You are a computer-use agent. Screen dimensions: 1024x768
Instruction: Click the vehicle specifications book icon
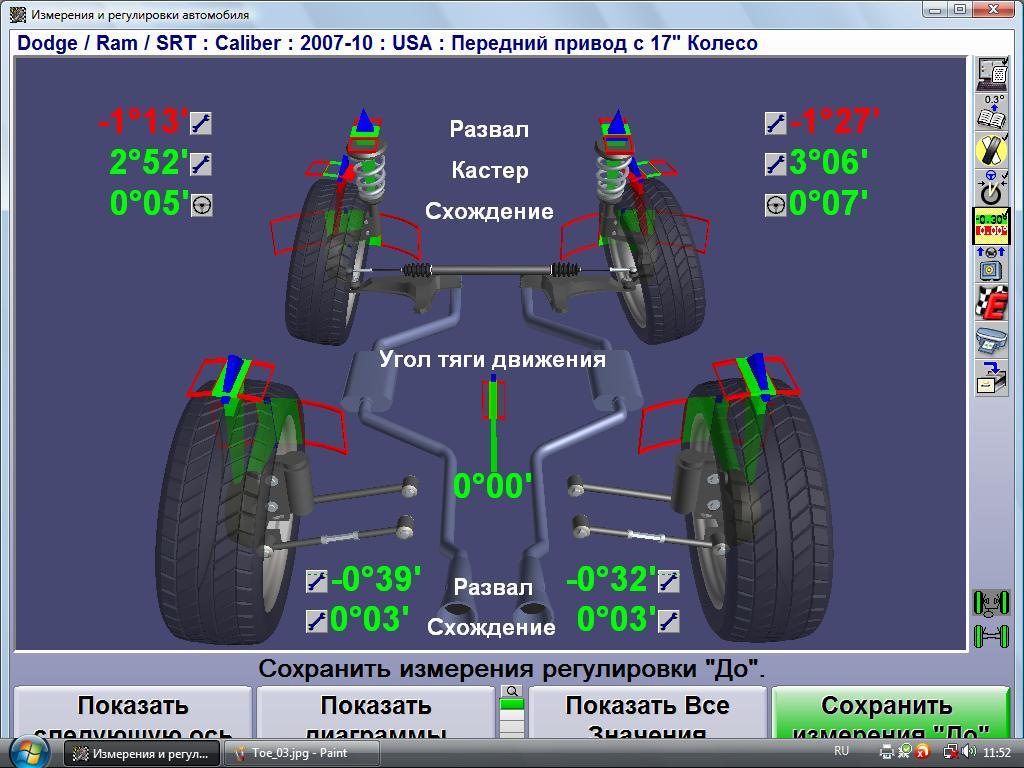click(x=991, y=112)
